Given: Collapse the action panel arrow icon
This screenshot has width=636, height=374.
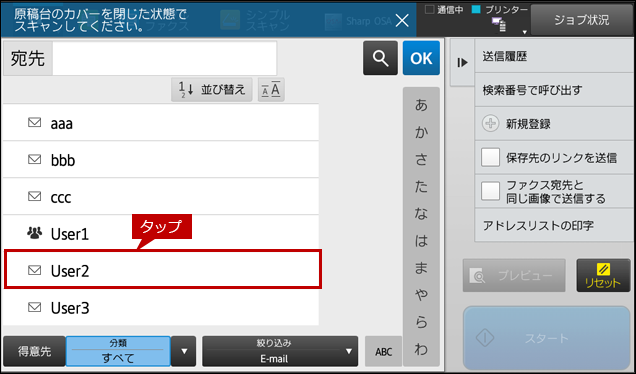Looking at the screenshot, I should (x=462, y=62).
